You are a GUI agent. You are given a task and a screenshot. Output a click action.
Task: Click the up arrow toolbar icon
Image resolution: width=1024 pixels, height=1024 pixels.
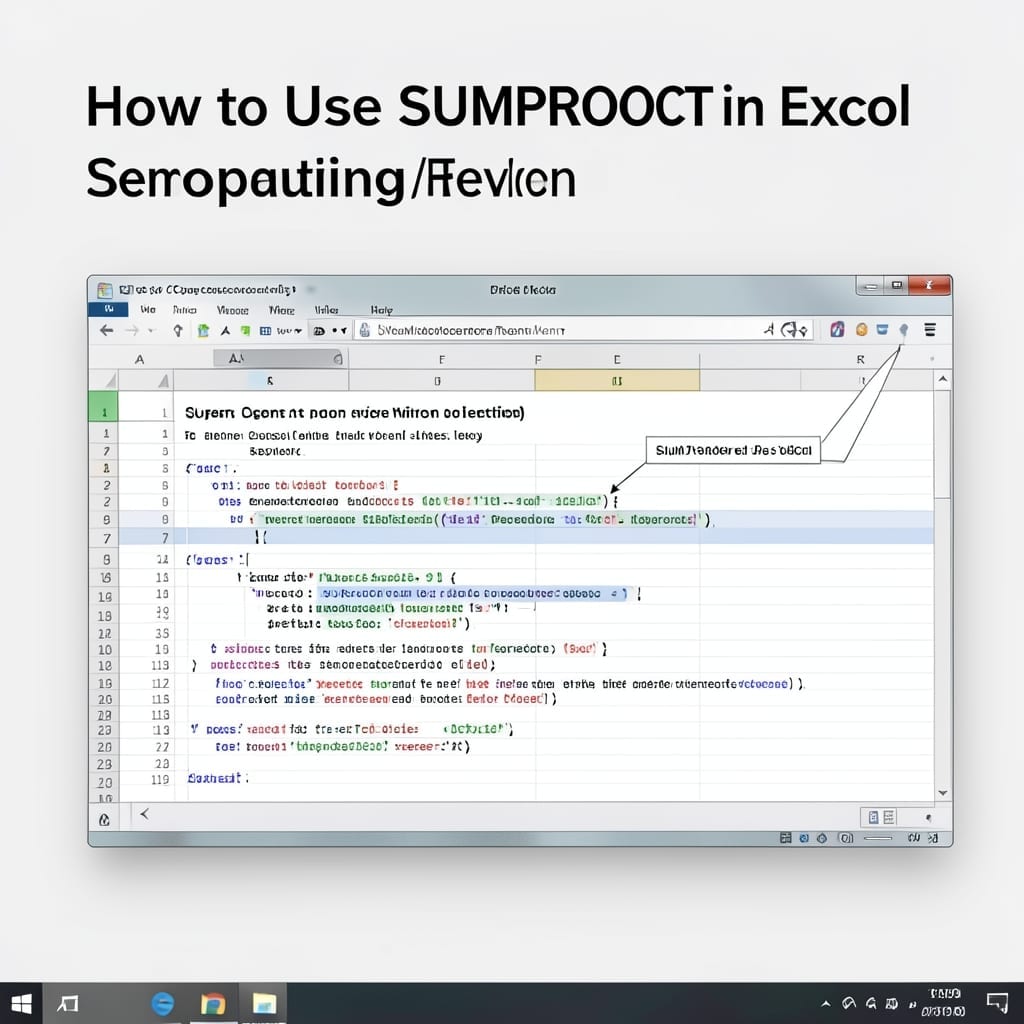pyautogui.click(x=178, y=330)
